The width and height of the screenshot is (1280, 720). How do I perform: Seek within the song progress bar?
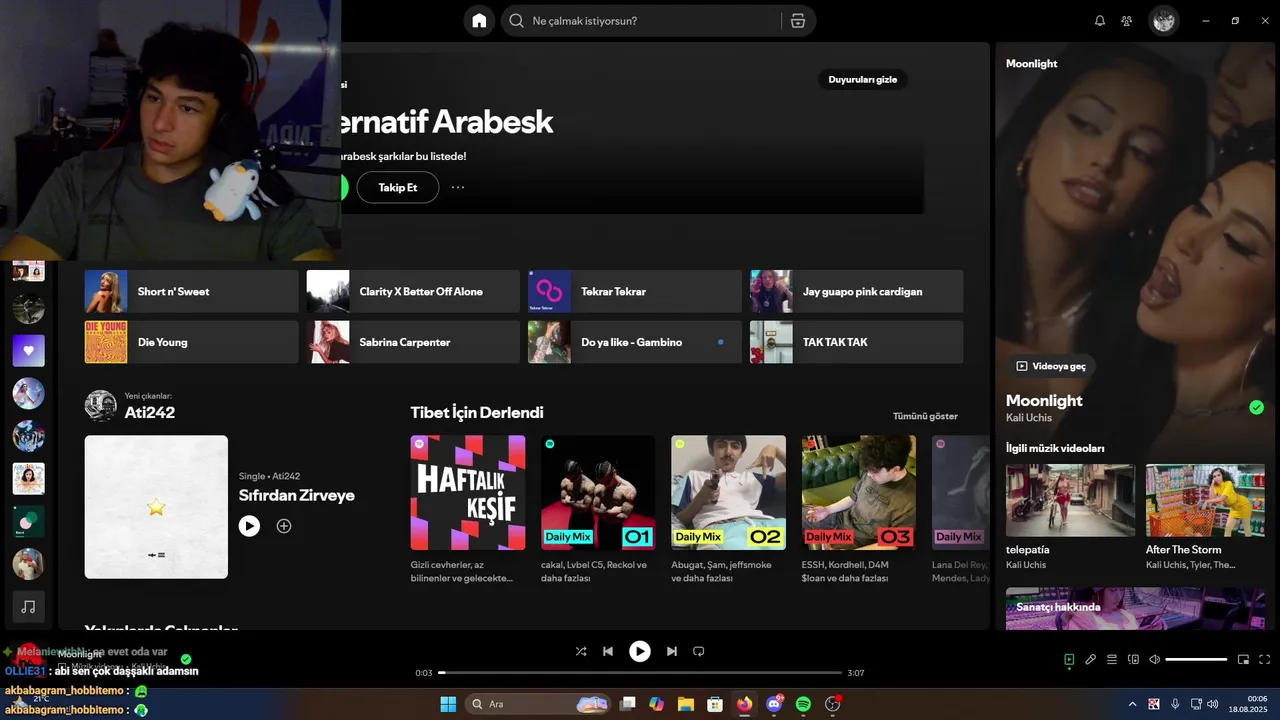[640, 673]
